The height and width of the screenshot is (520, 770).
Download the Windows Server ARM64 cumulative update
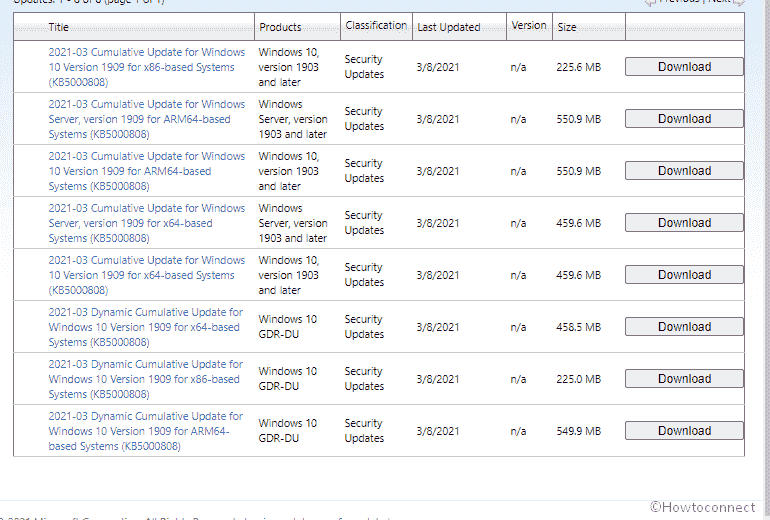684,119
